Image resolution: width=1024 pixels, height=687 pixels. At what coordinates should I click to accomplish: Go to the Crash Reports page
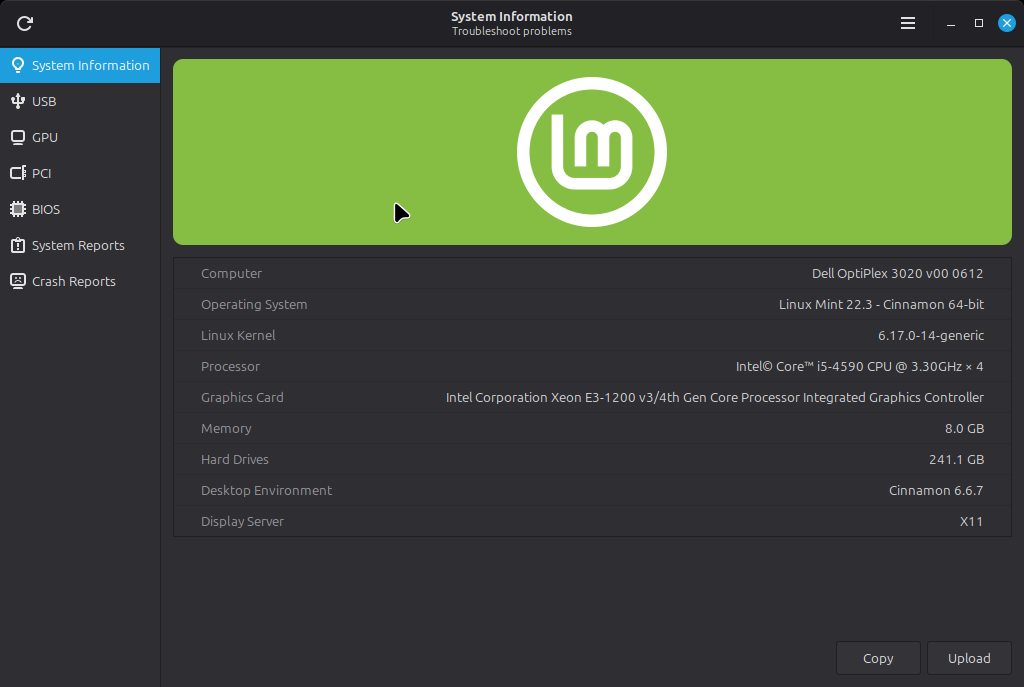[74, 281]
